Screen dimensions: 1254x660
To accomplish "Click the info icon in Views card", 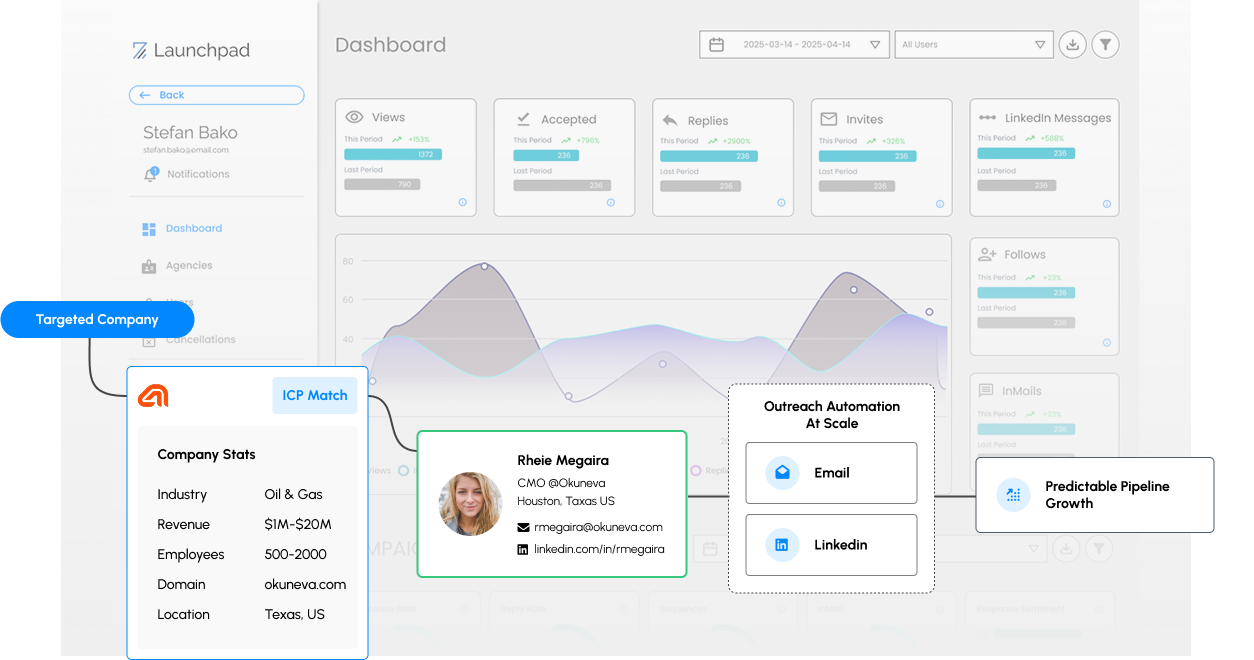I will [462, 202].
